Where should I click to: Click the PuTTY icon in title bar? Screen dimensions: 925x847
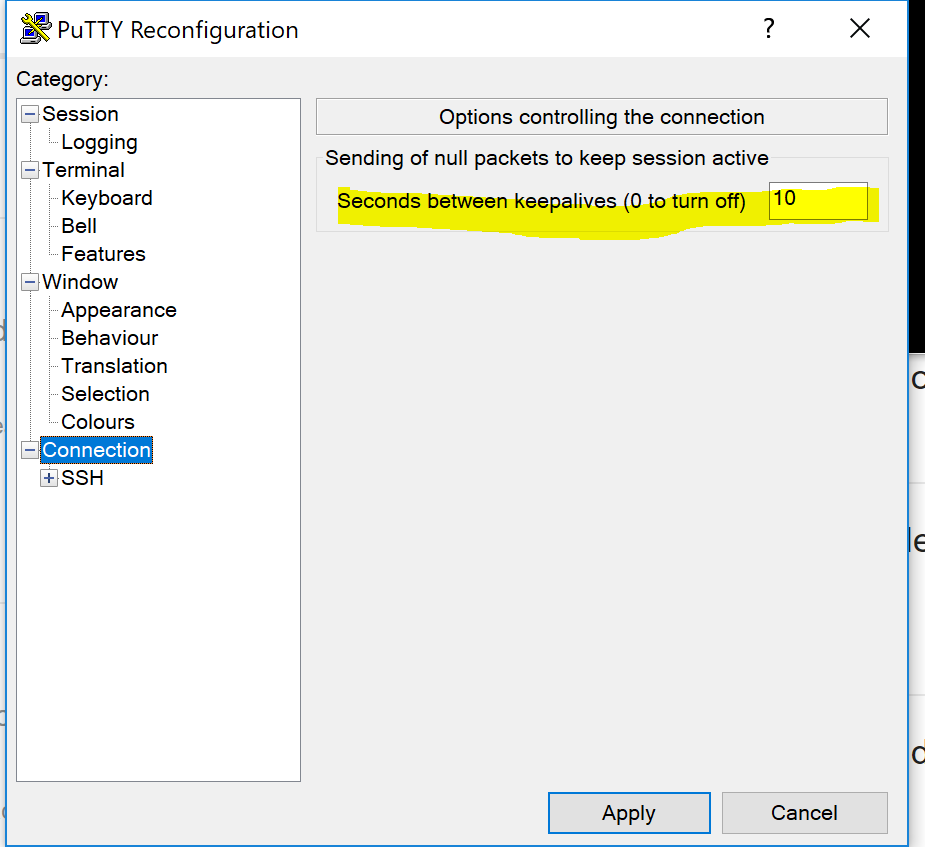click(35, 28)
